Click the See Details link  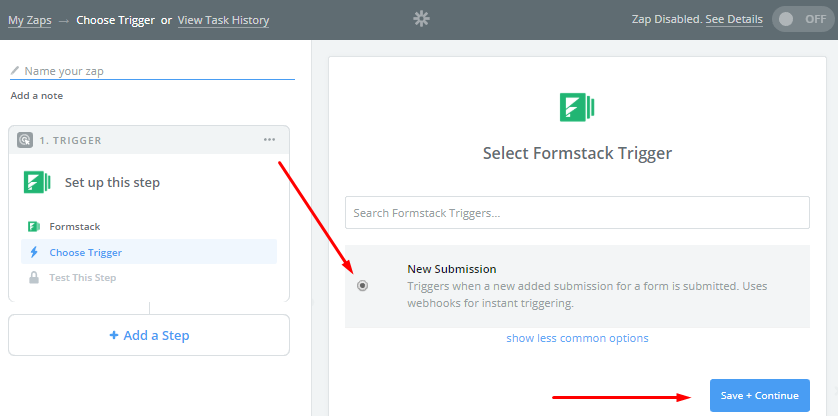734,20
